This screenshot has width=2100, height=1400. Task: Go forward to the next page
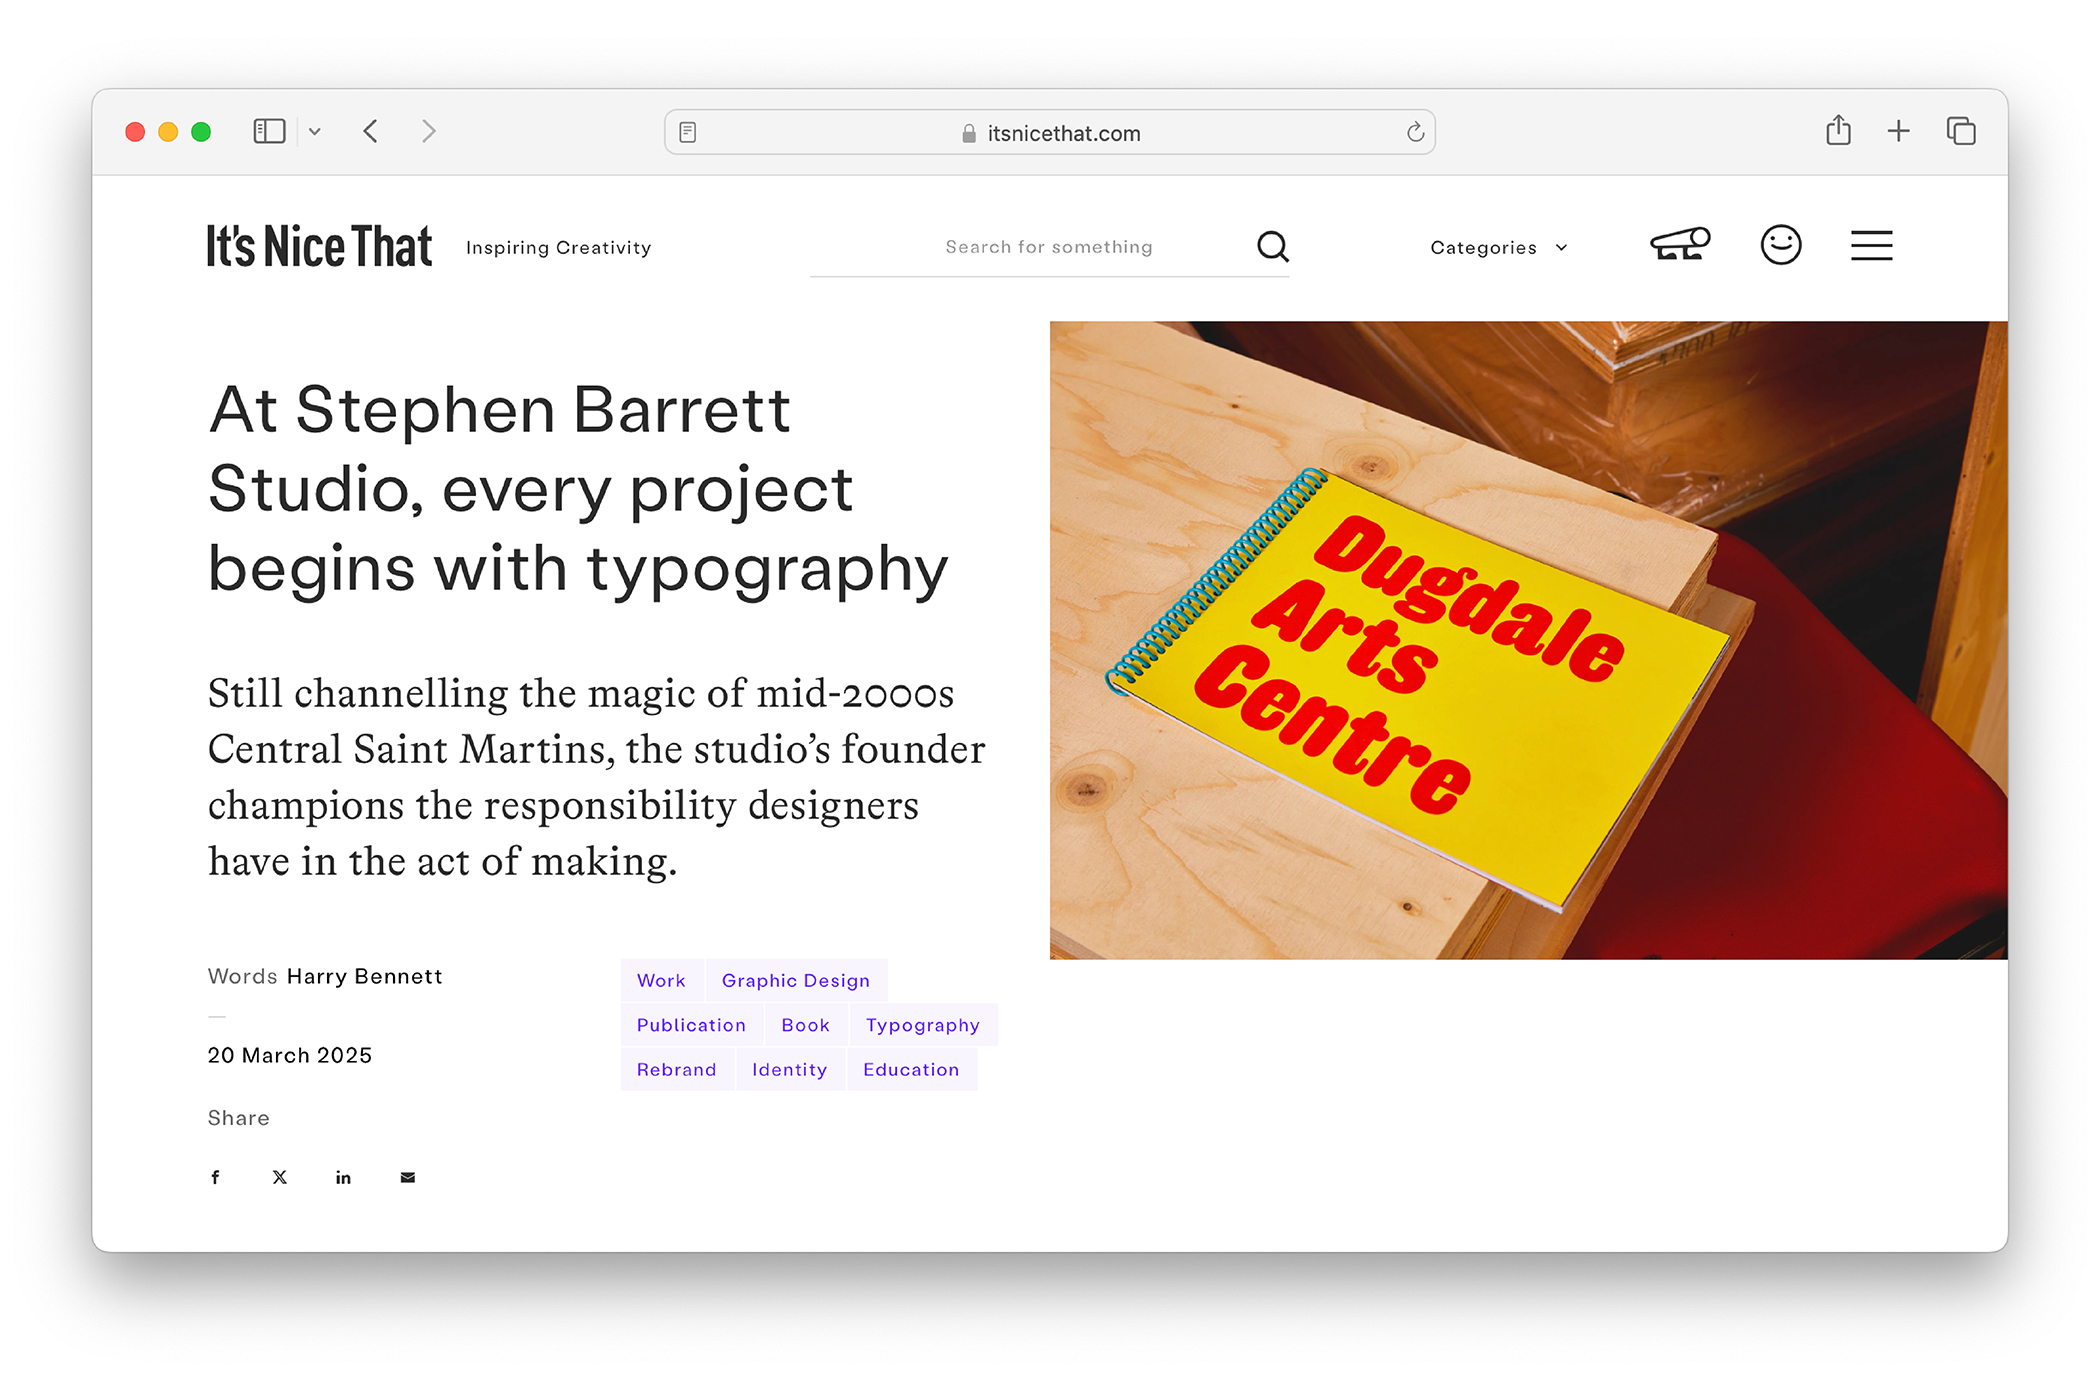(x=428, y=131)
